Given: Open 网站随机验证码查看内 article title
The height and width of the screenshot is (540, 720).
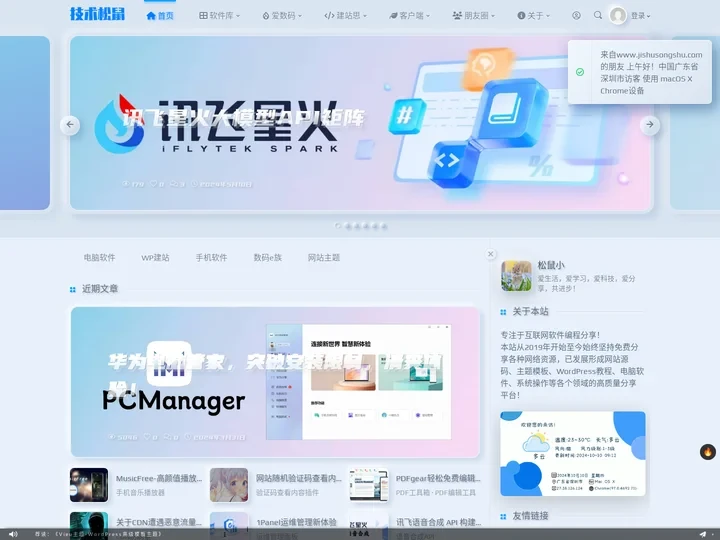Looking at the screenshot, I should pyautogui.click(x=298, y=478).
